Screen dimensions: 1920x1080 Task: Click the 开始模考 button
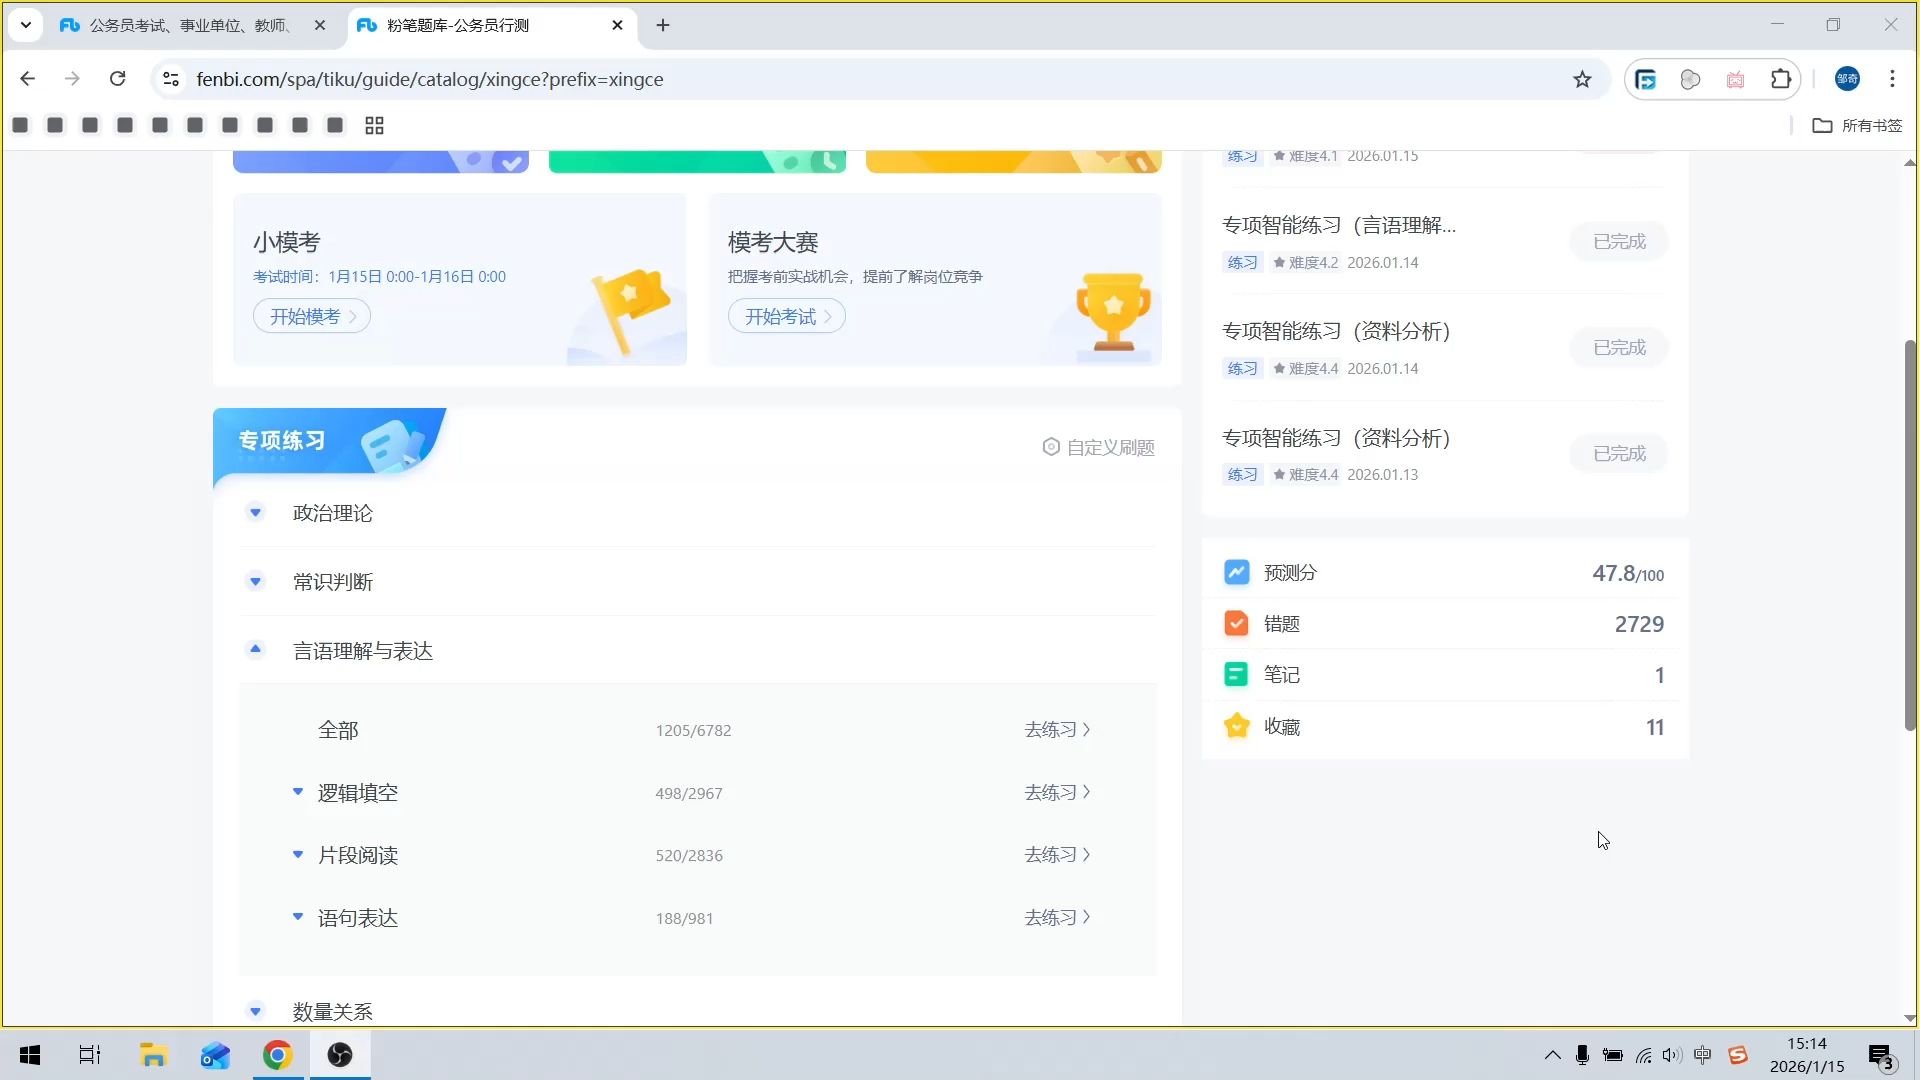click(x=311, y=316)
